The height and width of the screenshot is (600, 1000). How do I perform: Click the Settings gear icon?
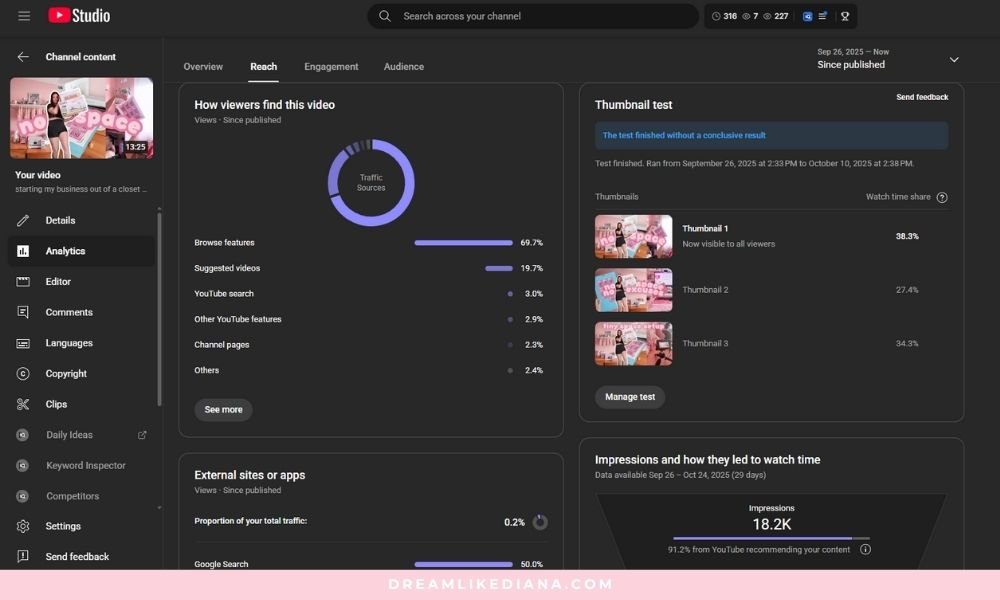(x=23, y=527)
